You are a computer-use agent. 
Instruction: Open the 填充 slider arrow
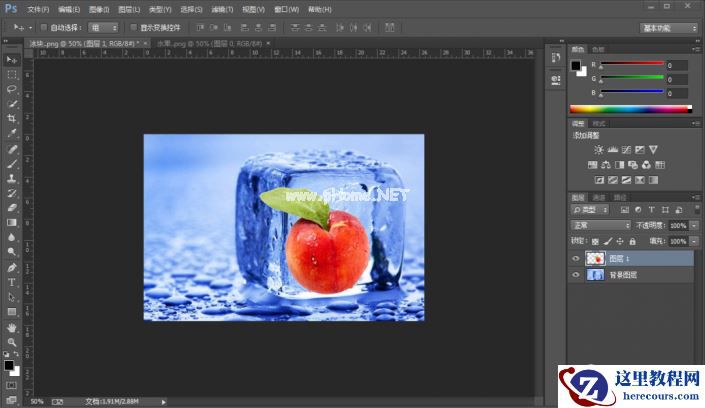tap(695, 242)
